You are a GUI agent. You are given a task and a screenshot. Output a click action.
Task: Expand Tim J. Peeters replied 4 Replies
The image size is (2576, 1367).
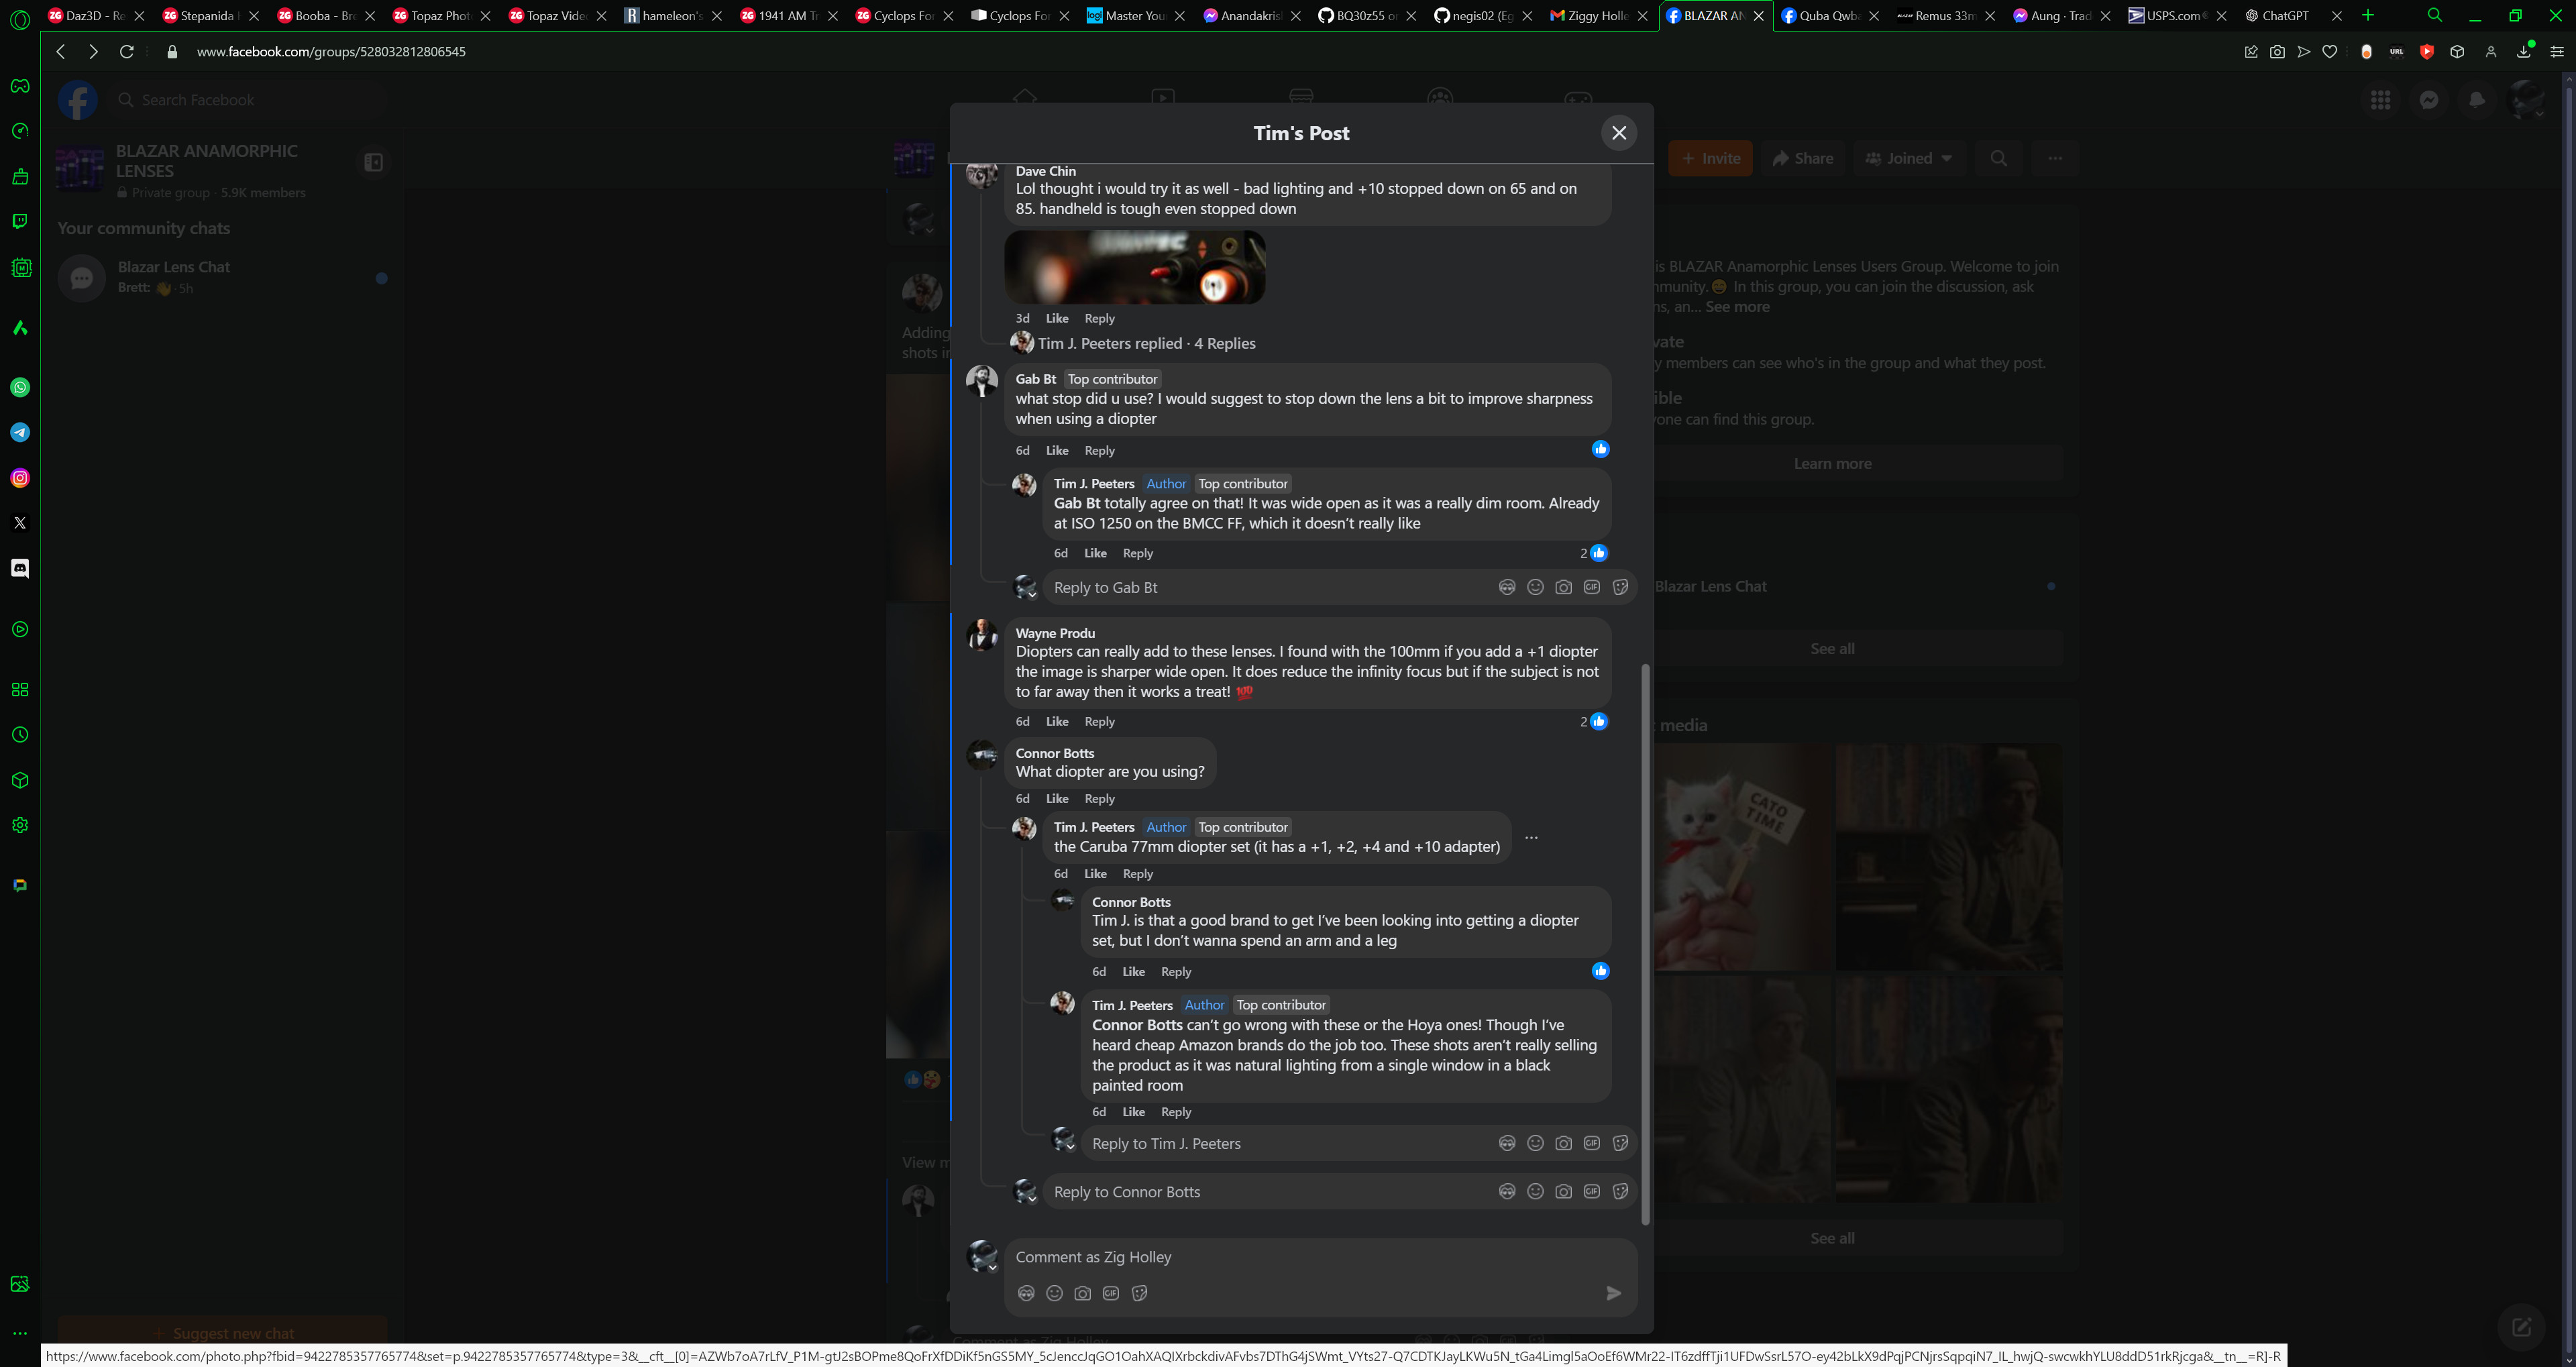1146,343
